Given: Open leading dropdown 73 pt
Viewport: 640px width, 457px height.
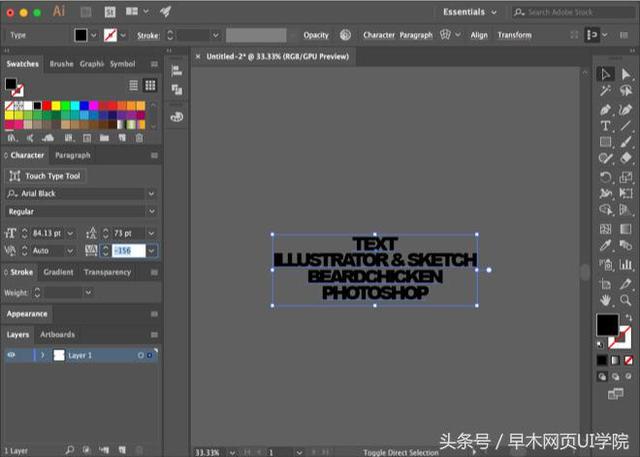Looking at the screenshot, I should click(151, 233).
